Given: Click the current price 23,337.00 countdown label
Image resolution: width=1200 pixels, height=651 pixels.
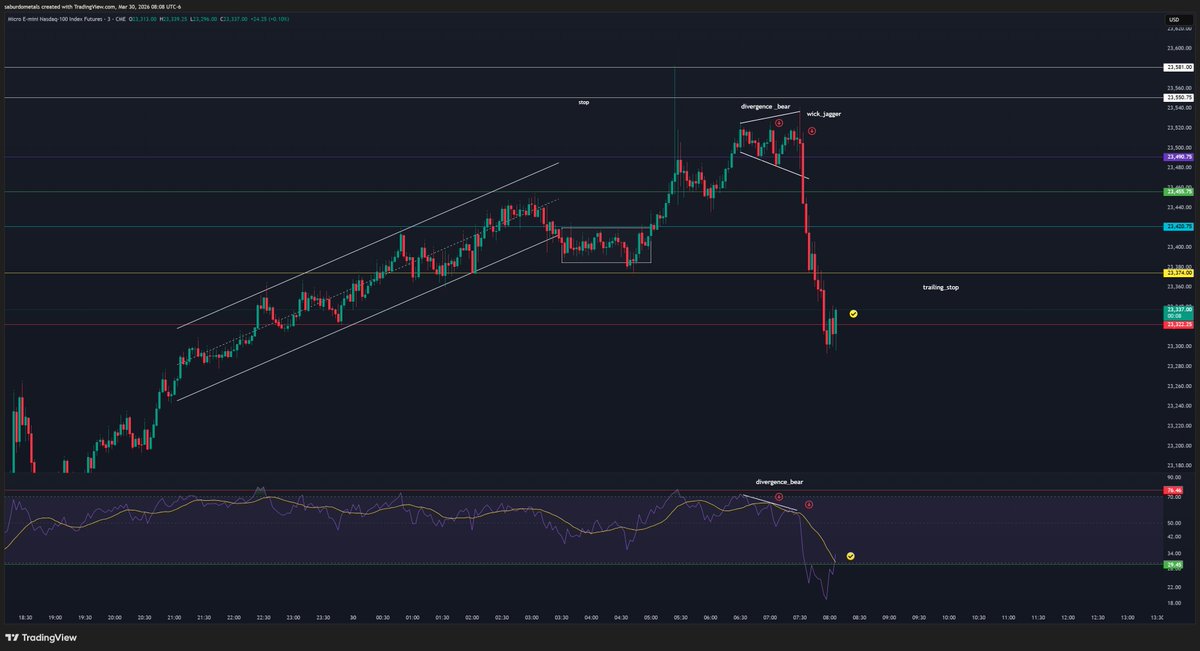Looking at the screenshot, I should click(x=1179, y=312).
